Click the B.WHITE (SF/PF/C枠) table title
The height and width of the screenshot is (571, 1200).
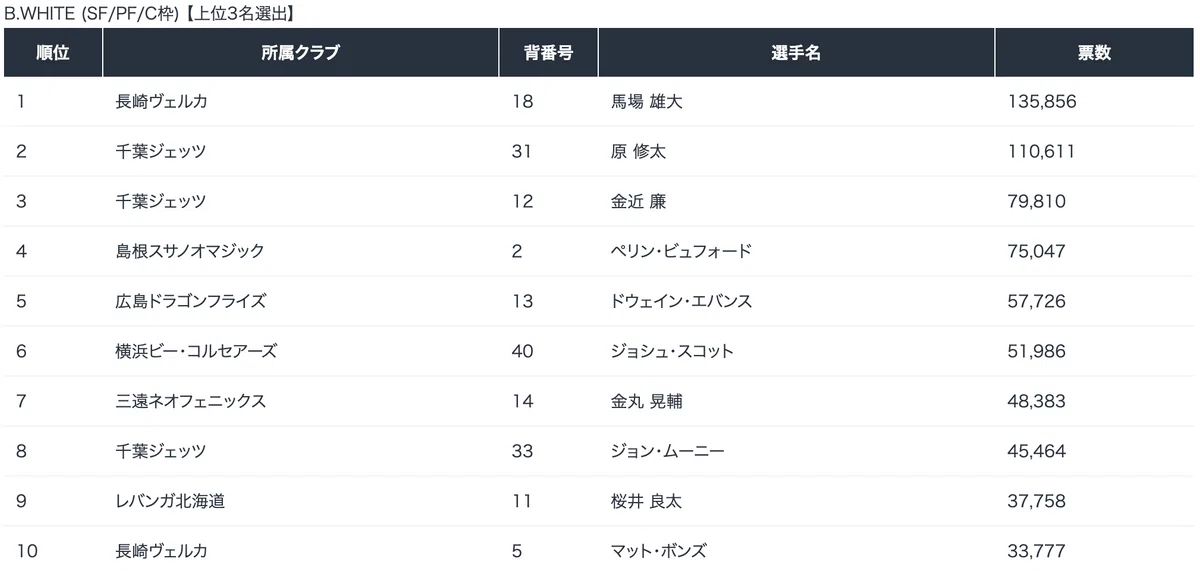point(148,13)
